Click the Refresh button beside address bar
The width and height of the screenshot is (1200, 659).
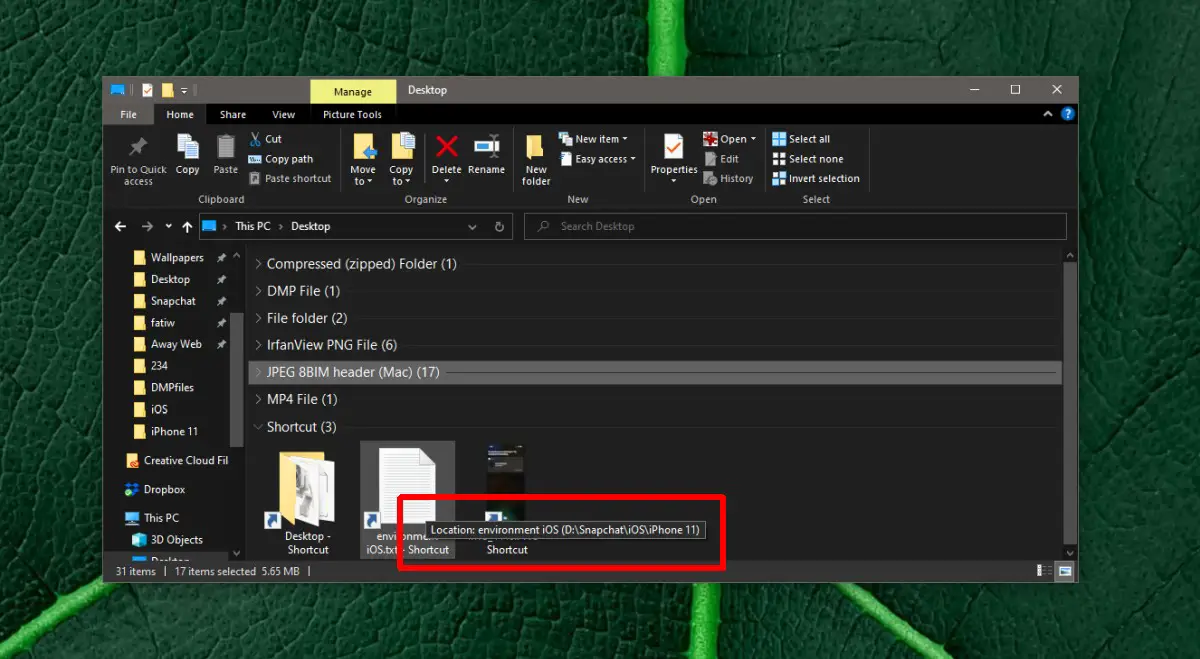coord(501,226)
